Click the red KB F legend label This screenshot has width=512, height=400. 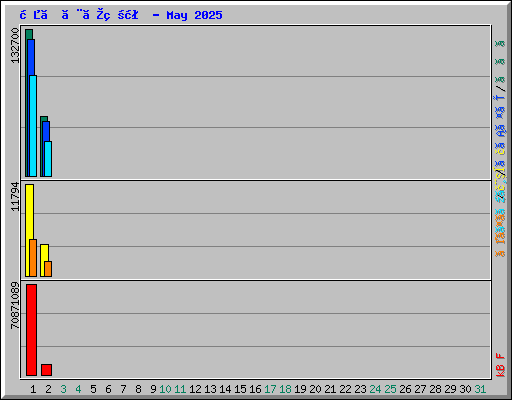coord(500,365)
